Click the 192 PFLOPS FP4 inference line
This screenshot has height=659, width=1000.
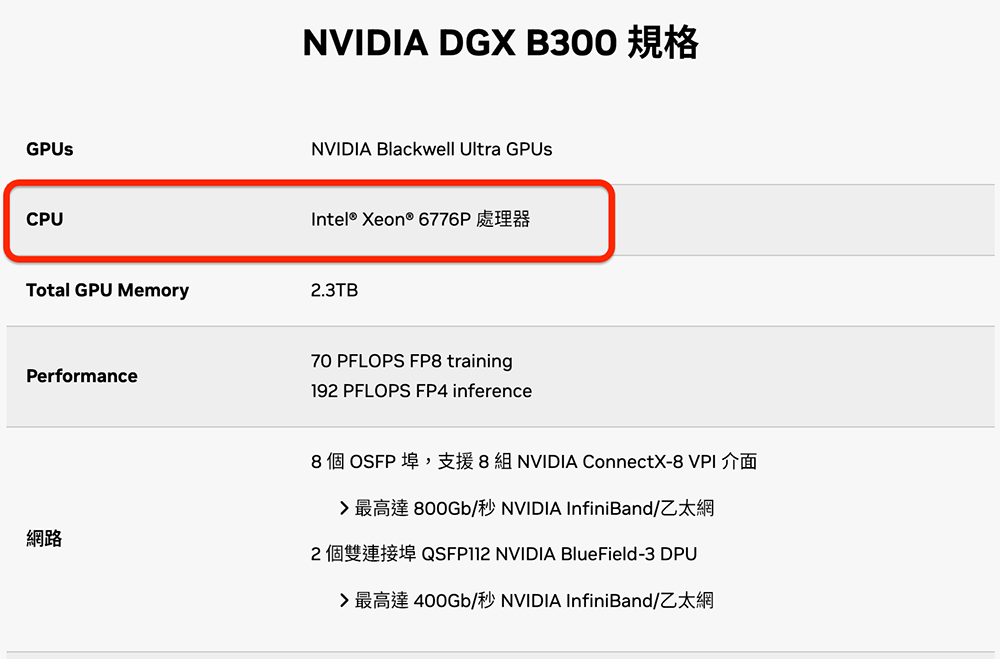pyautogui.click(x=421, y=391)
